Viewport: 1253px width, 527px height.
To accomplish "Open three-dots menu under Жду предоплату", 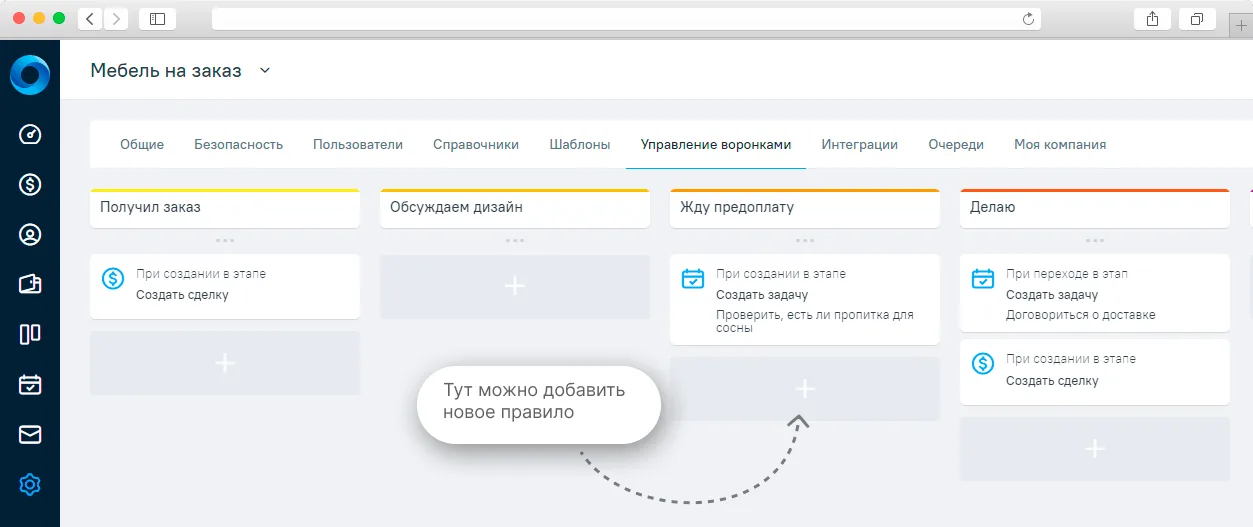I will [805, 240].
